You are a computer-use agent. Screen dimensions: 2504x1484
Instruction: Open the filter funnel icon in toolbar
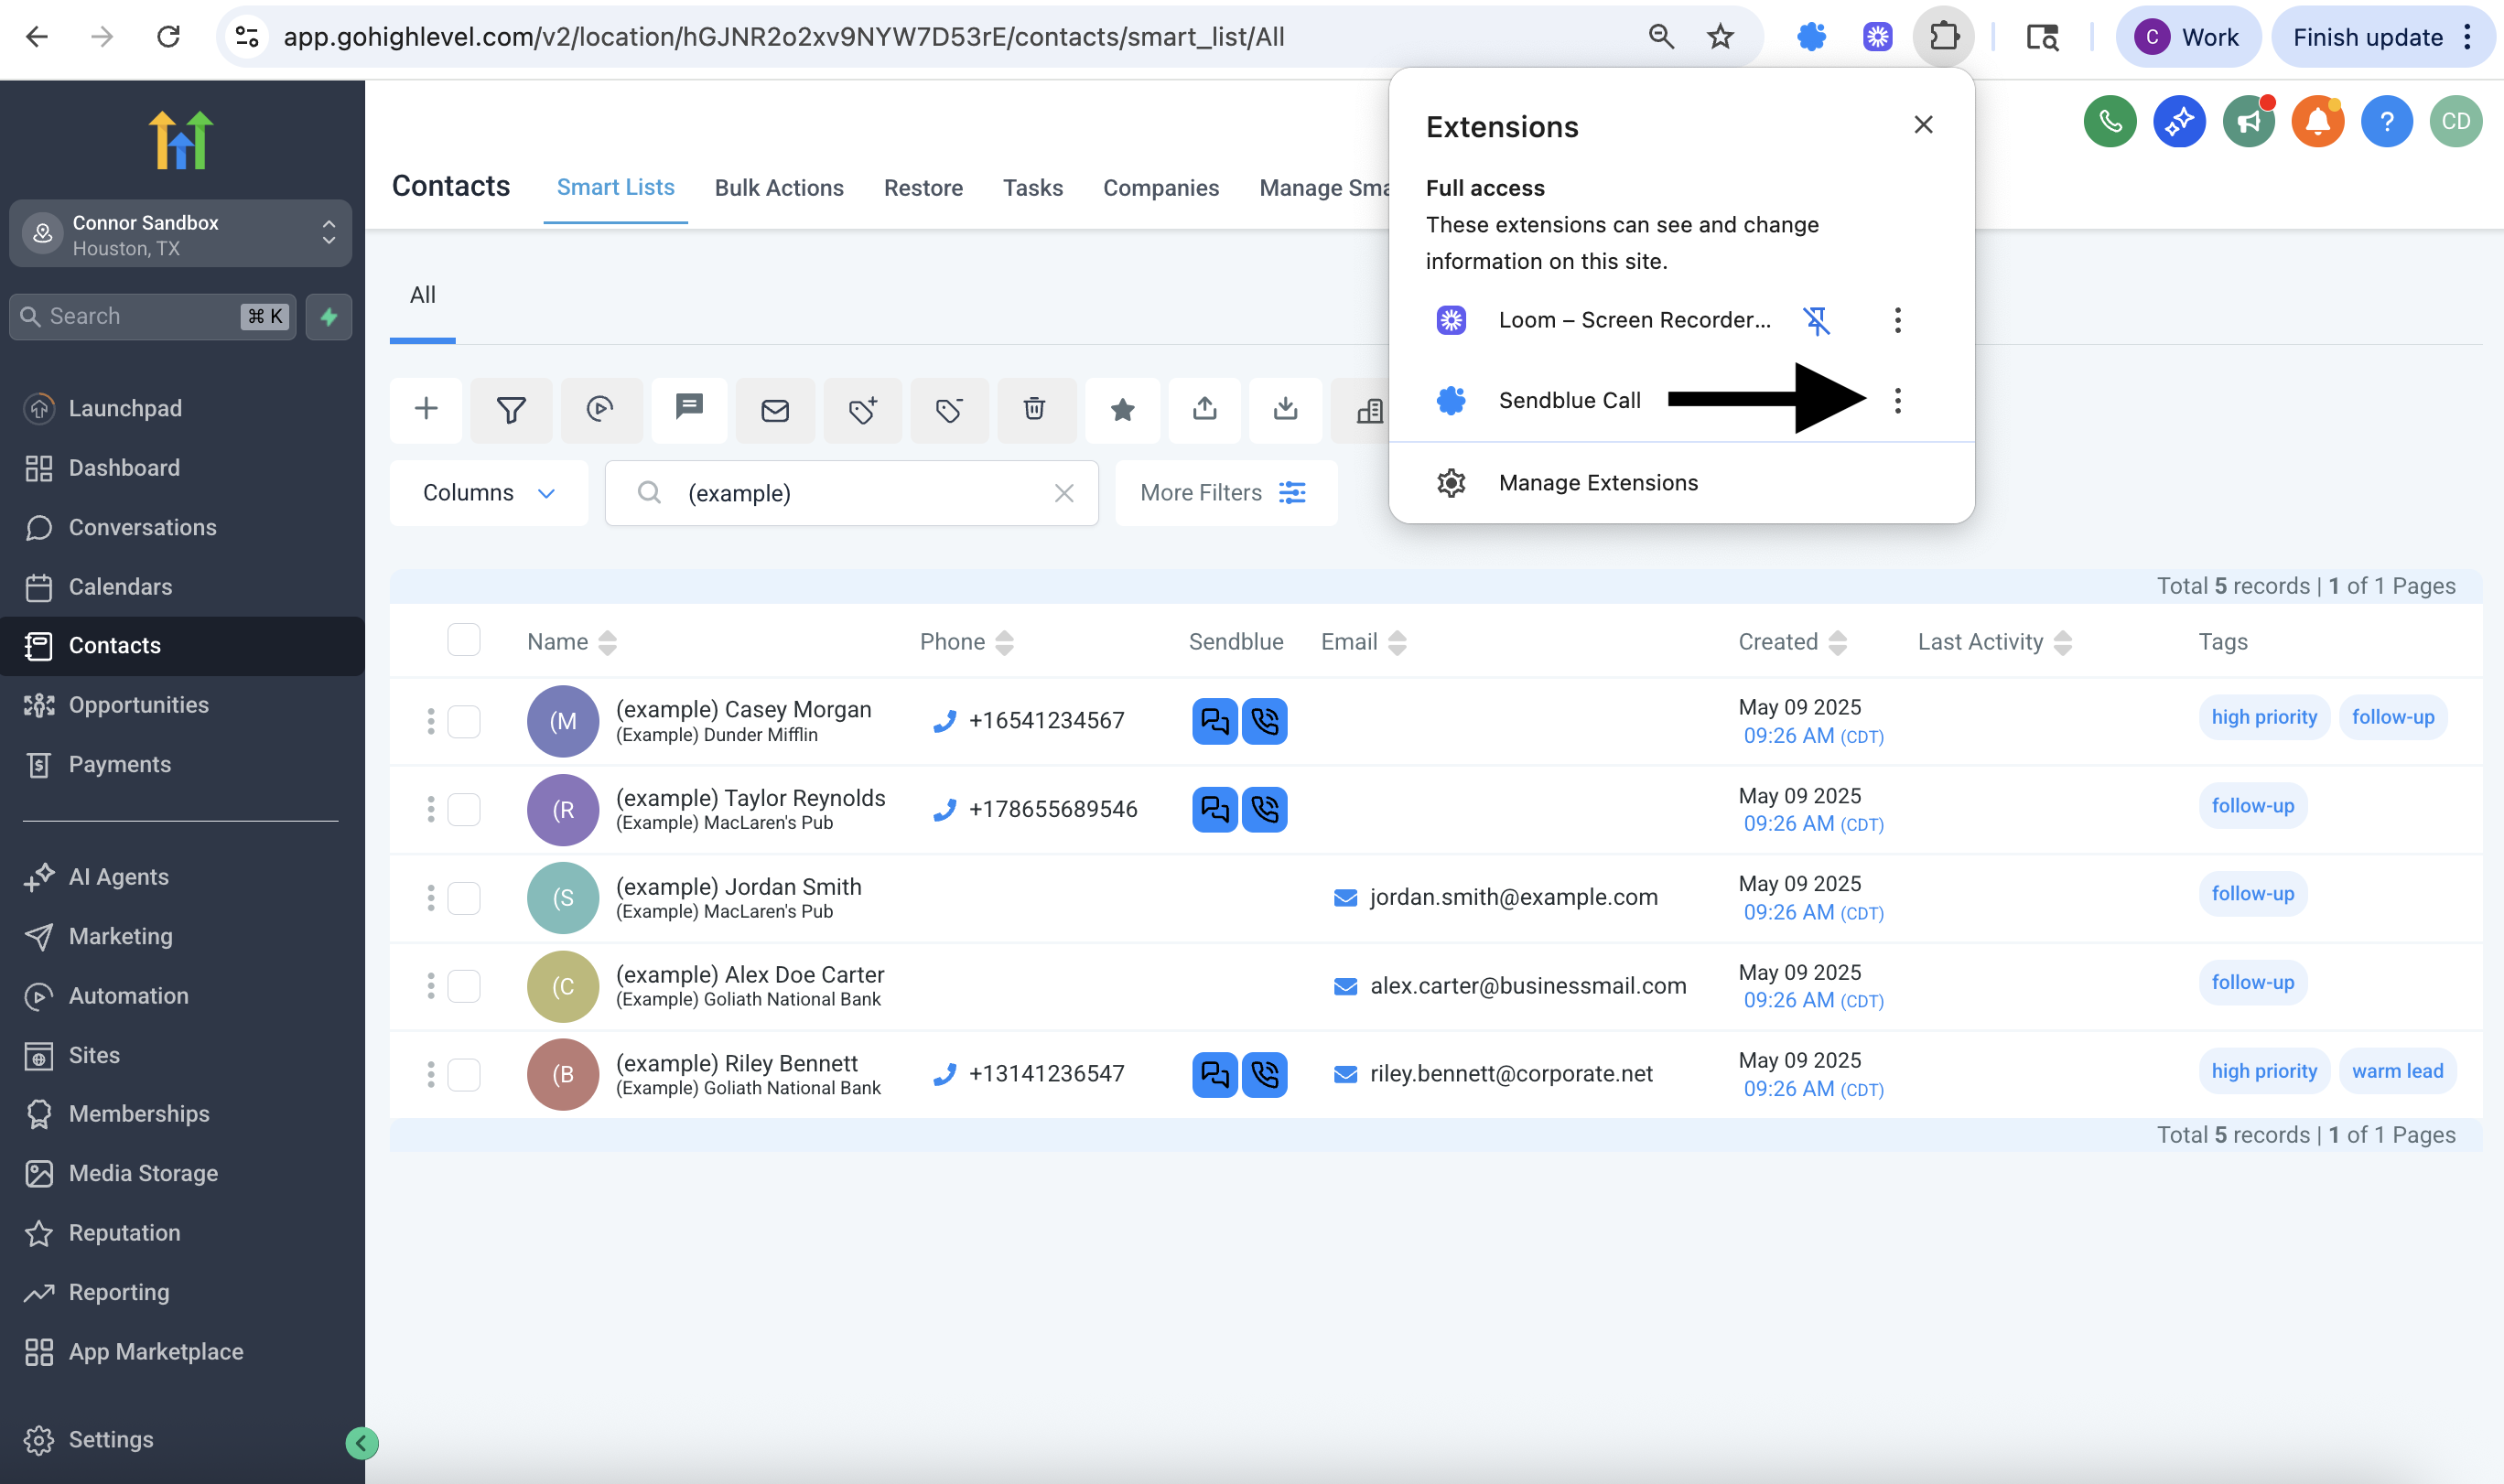click(511, 409)
